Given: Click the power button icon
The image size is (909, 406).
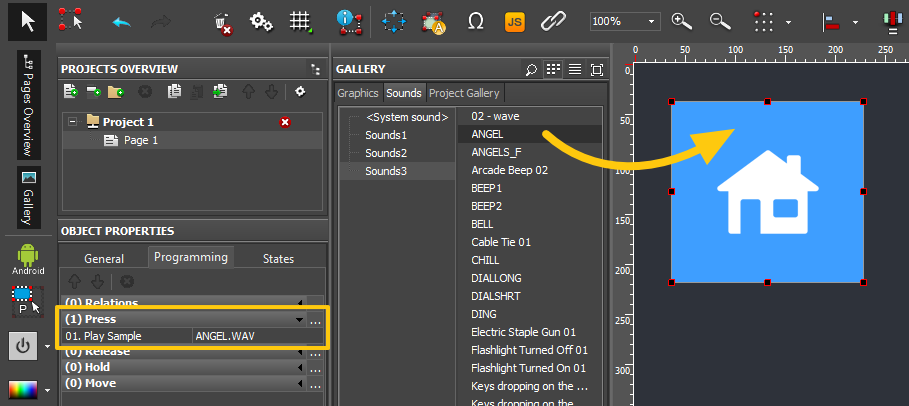Looking at the screenshot, I should pos(23,346).
